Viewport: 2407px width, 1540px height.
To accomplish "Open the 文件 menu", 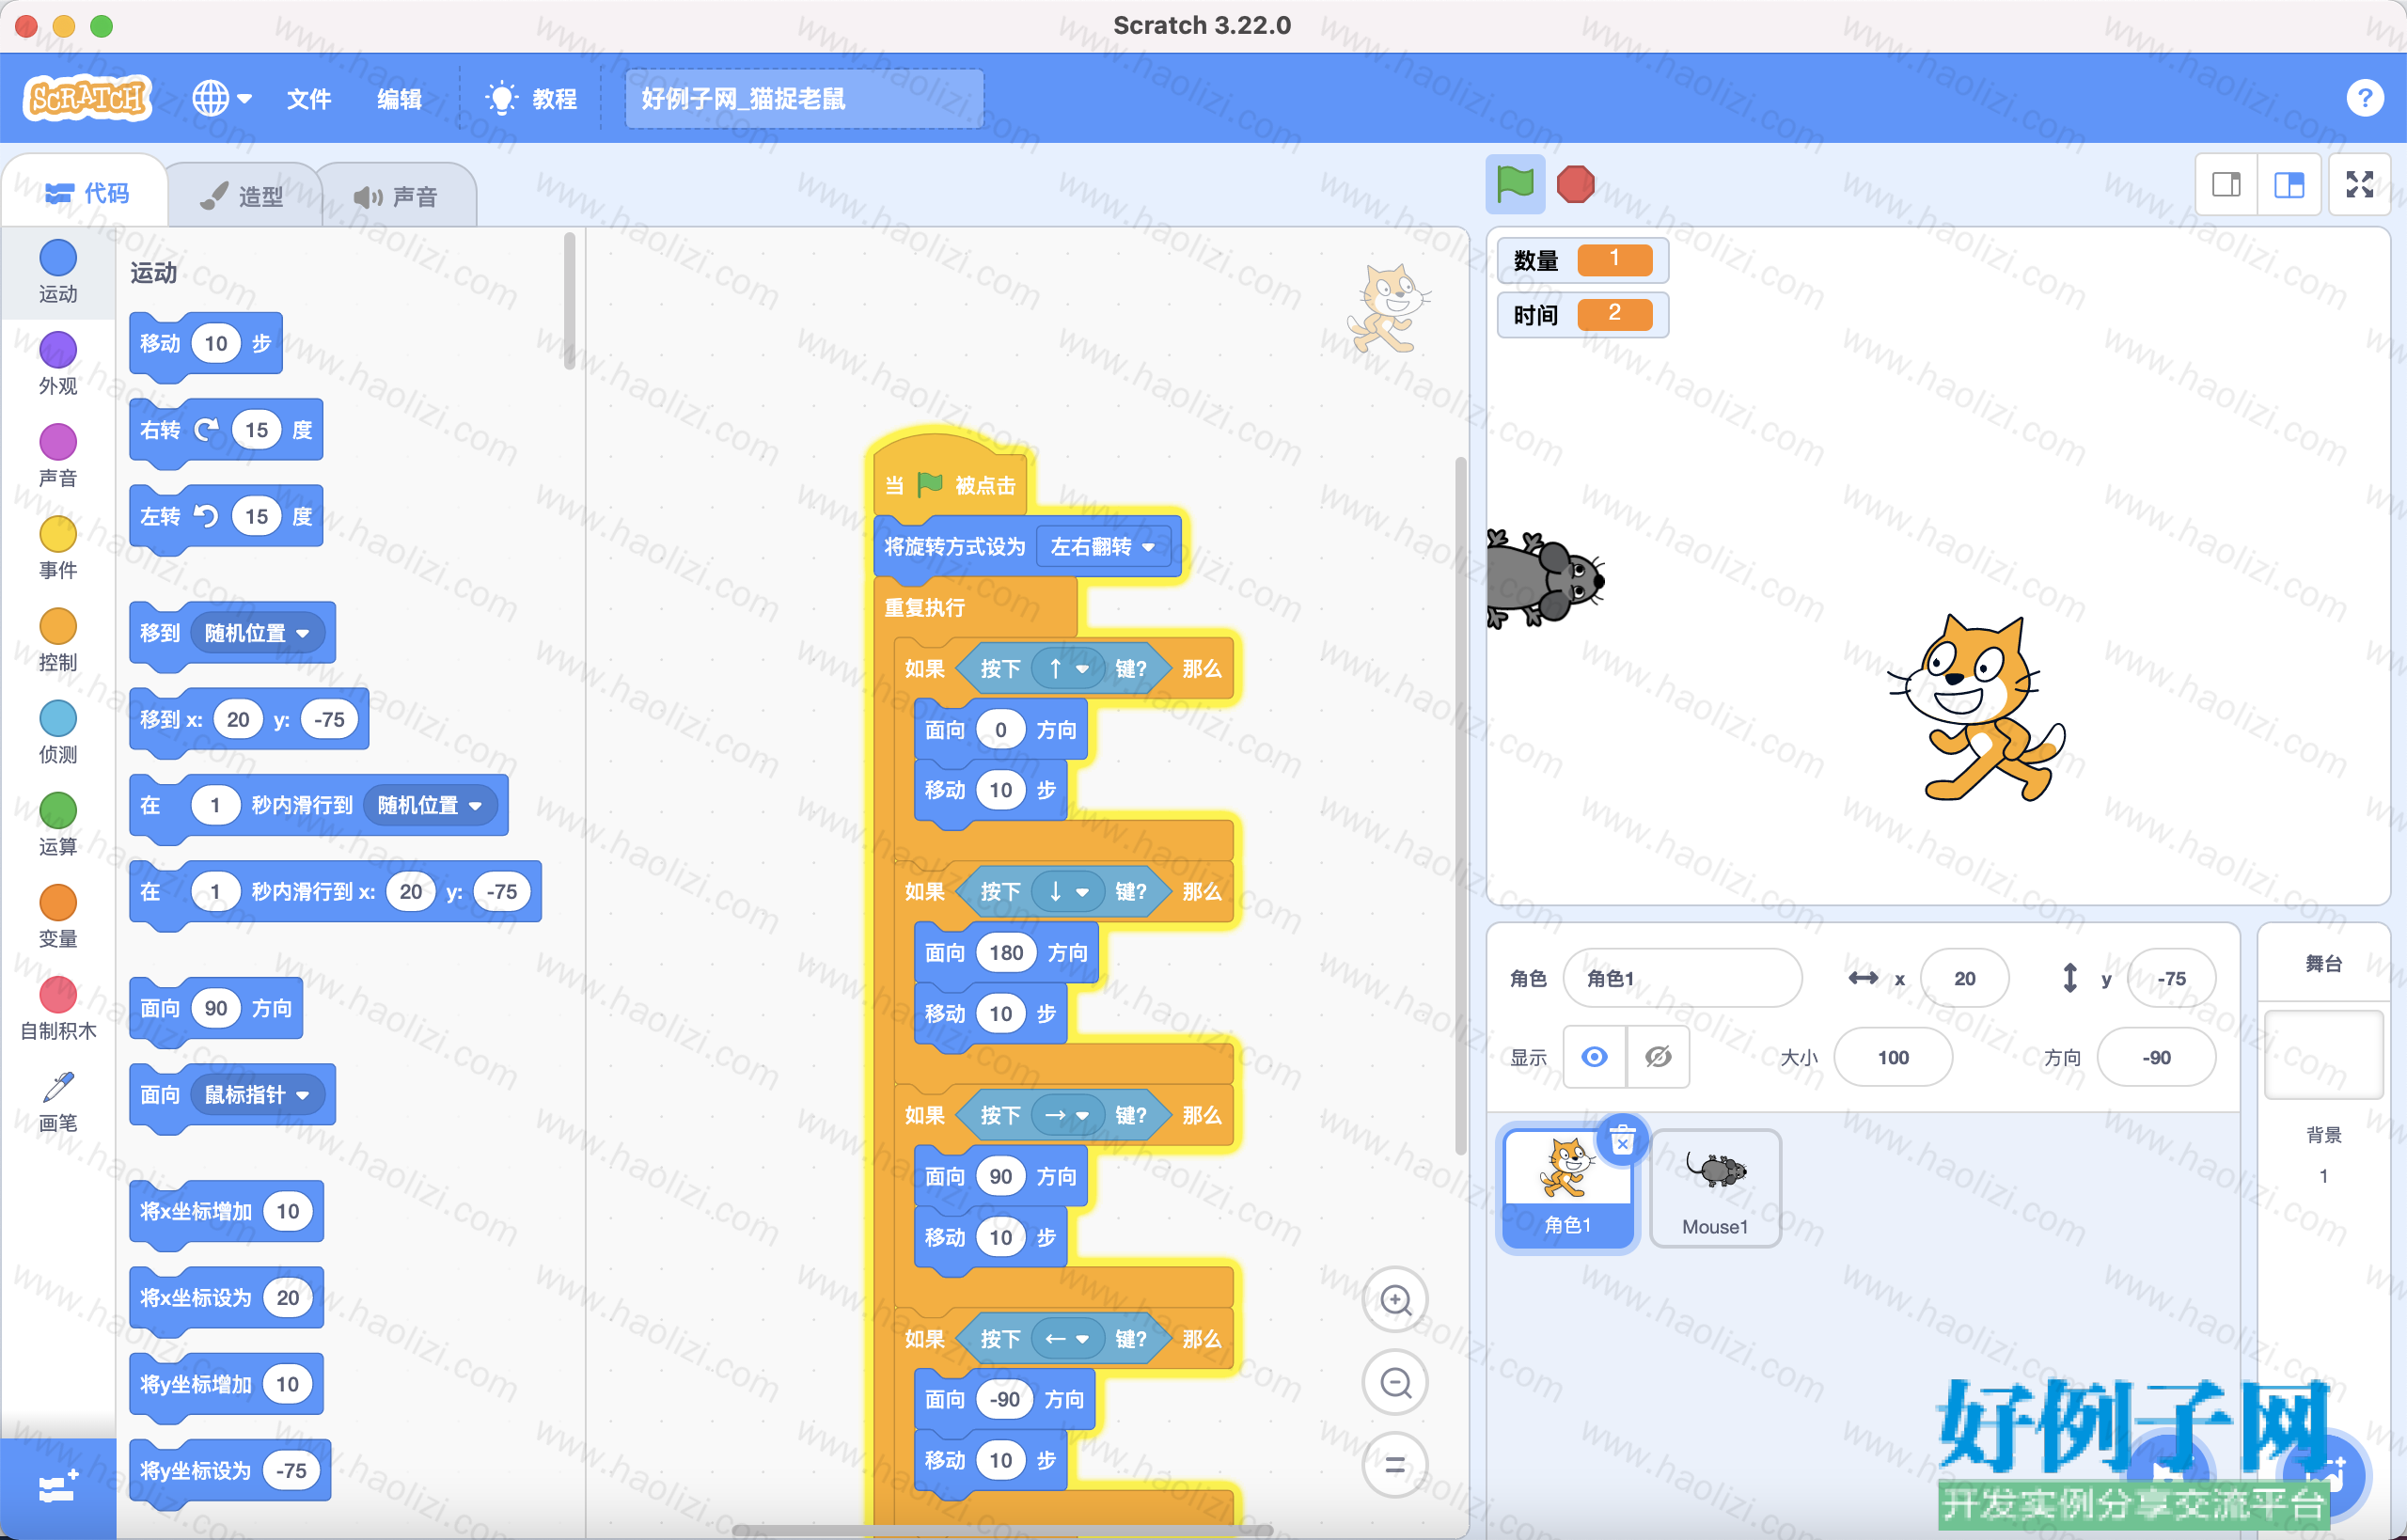I will 308,98.
